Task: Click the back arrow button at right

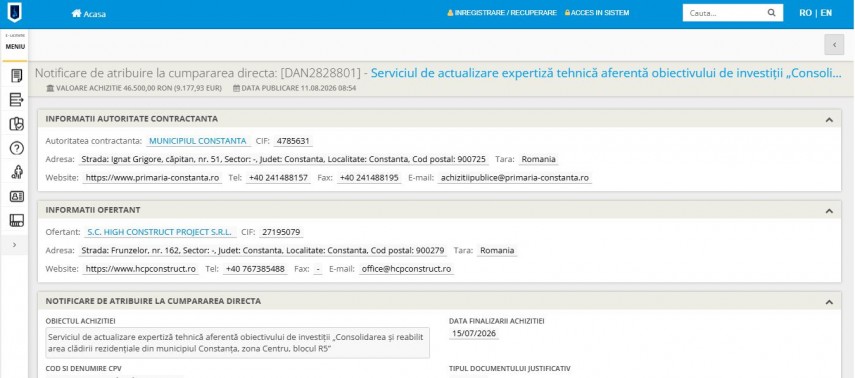Action: coord(834,45)
